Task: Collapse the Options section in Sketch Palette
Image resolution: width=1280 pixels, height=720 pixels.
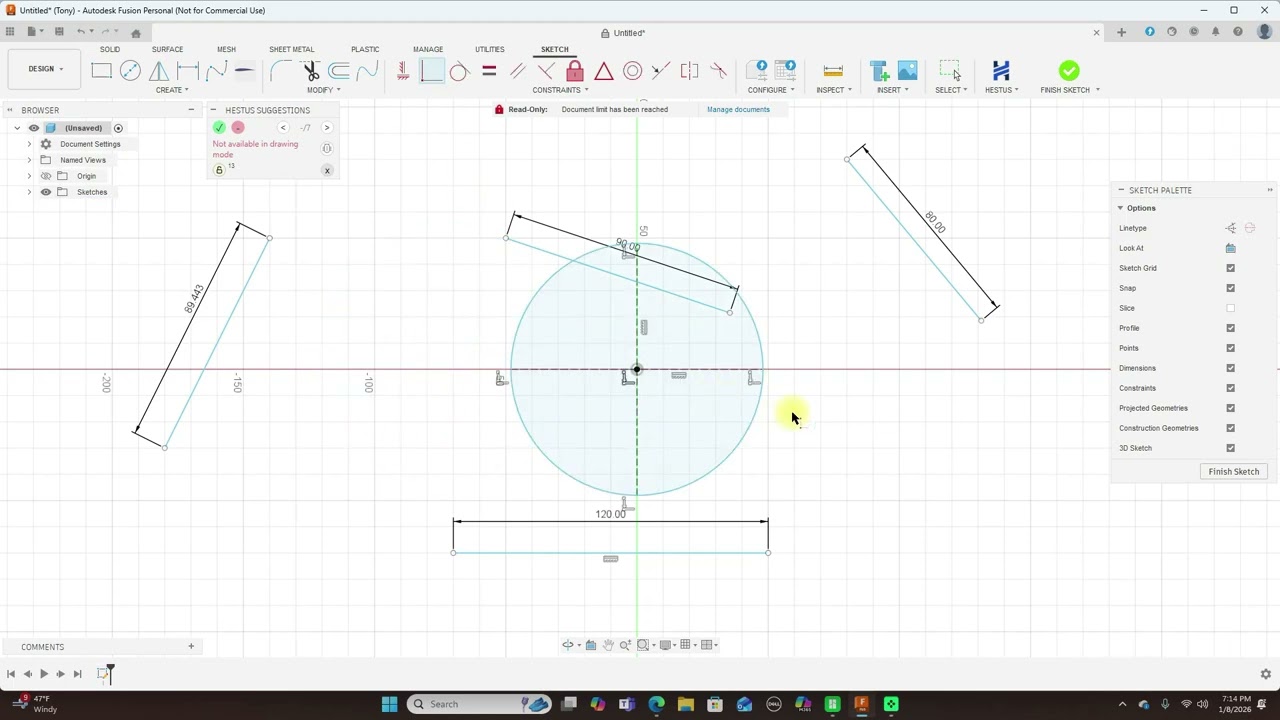Action: pyautogui.click(x=1120, y=208)
